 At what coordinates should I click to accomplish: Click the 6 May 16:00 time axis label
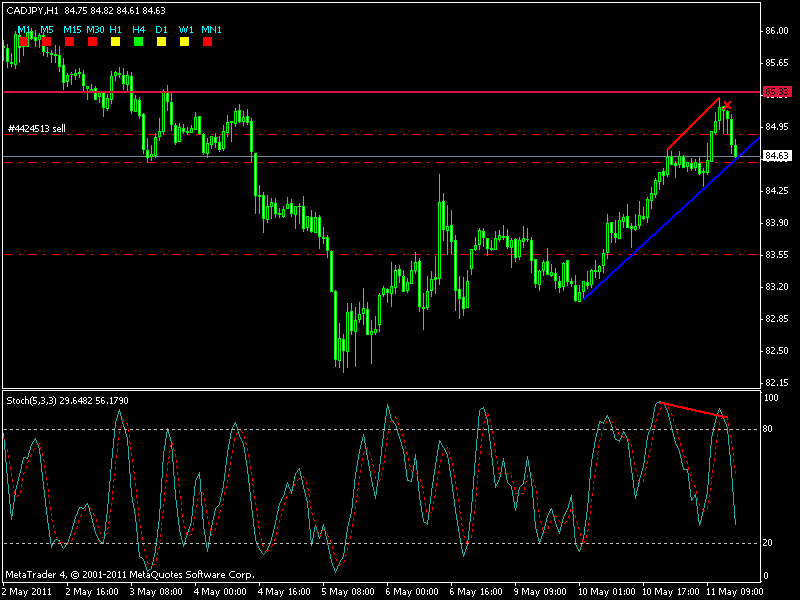click(x=476, y=592)
